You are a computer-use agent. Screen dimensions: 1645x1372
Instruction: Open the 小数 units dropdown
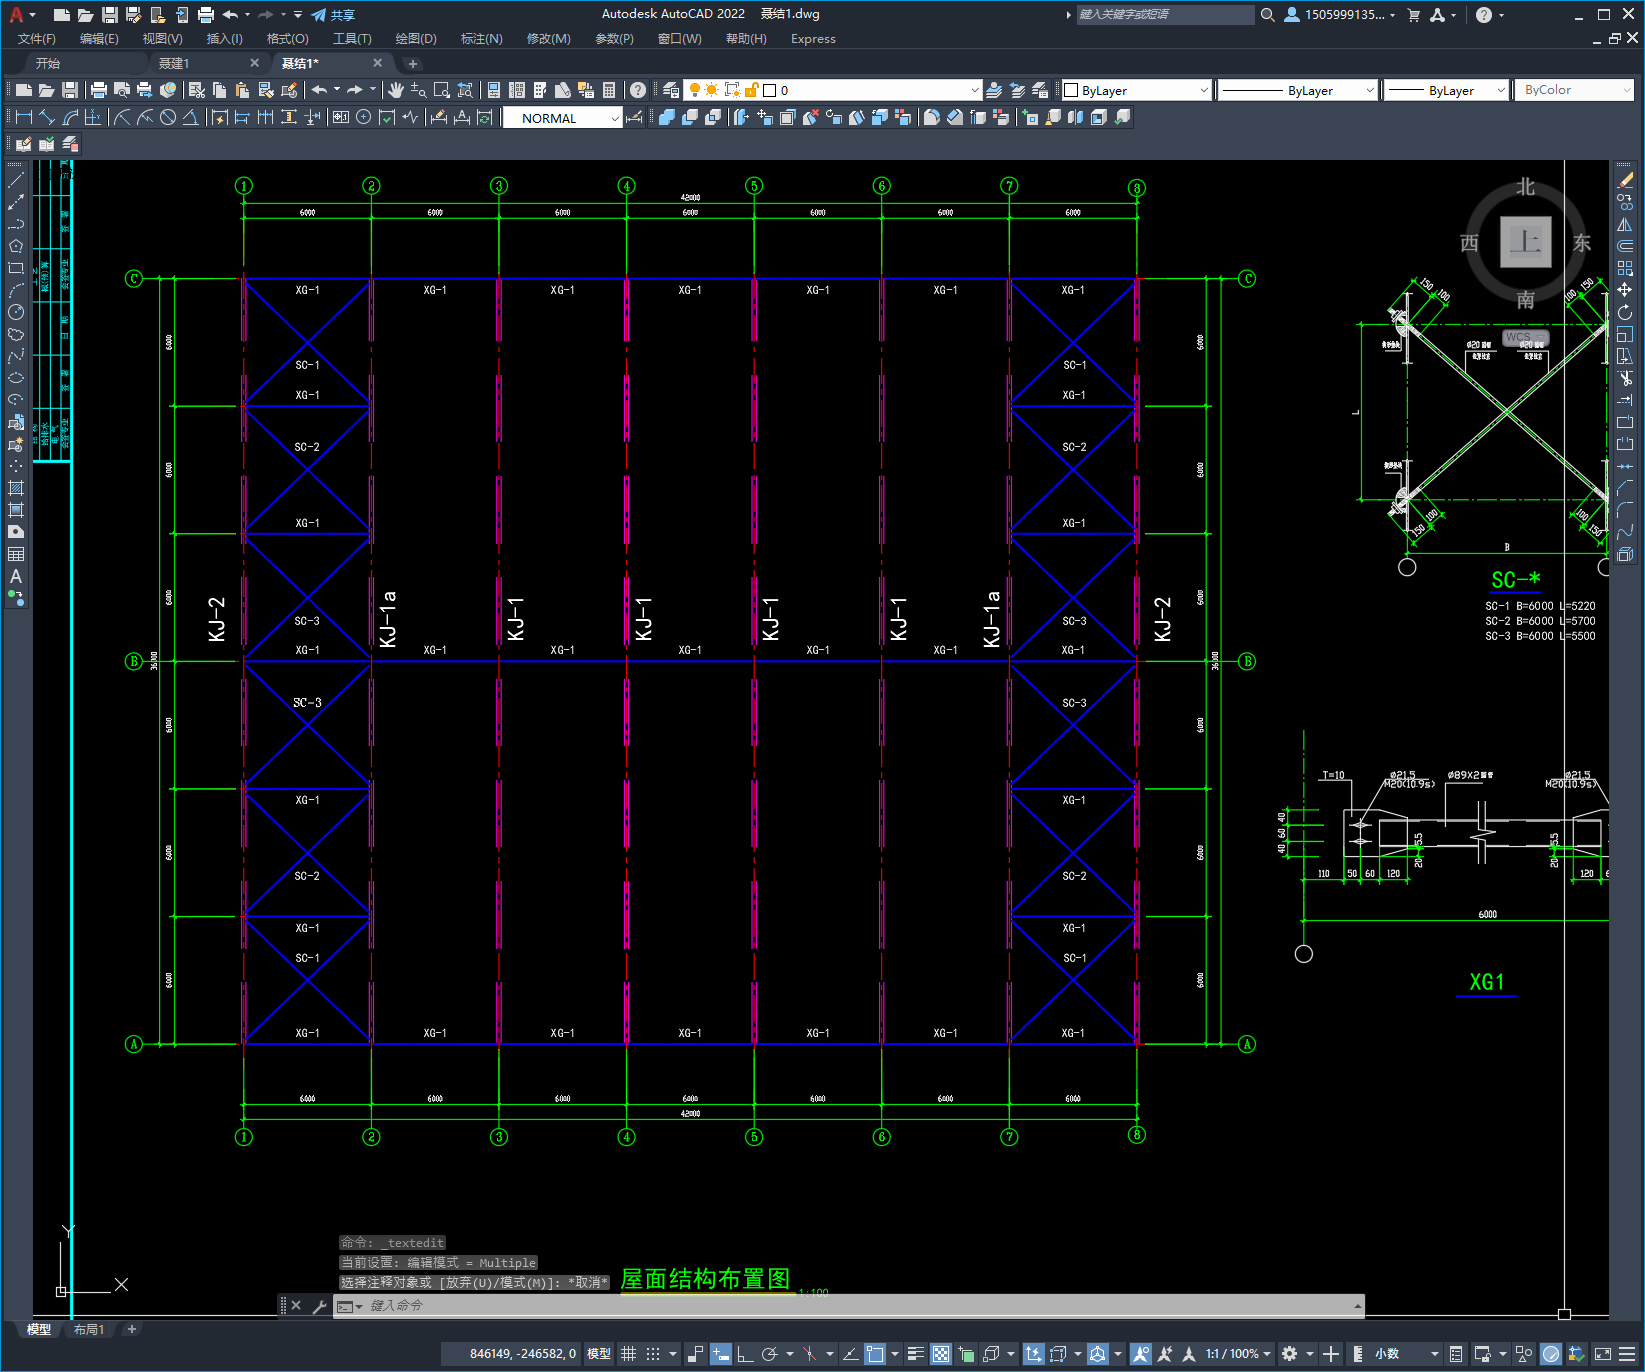pyautogui.click(x=1407, y=1354)
